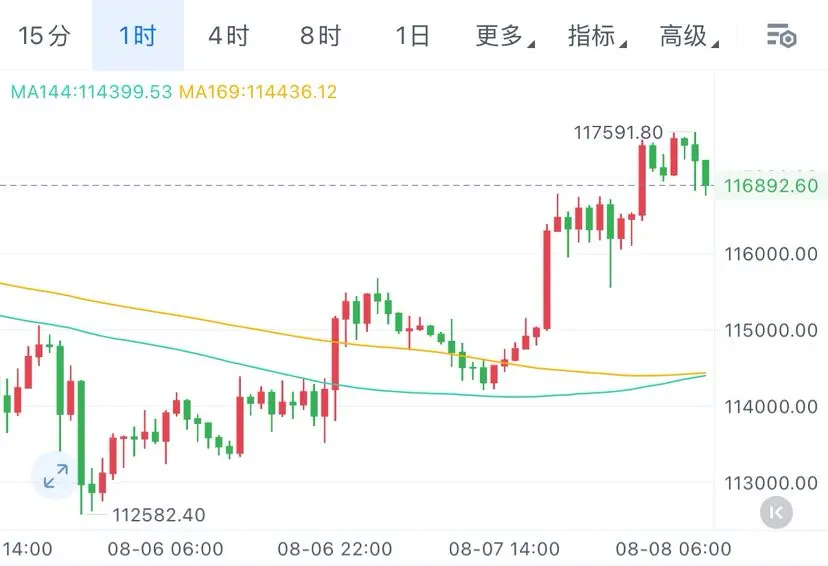Click the 116000.00 price axis label

tap(771, 254)
